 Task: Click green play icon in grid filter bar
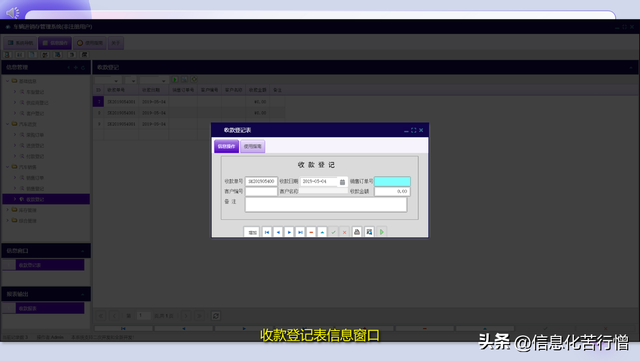click(x=175, y=80)
